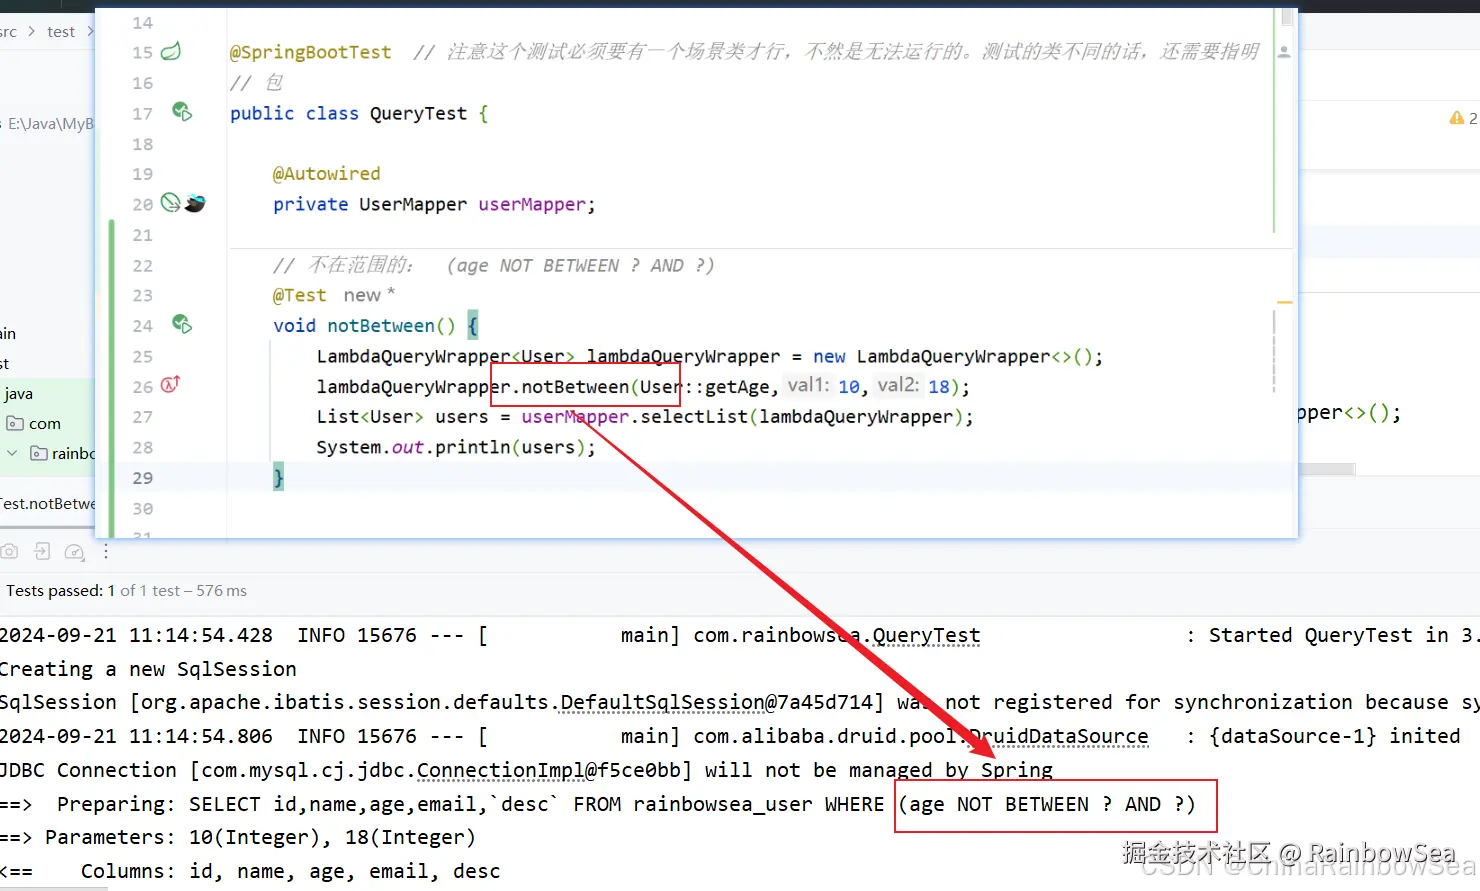Click the MyBatis bird gutter icon on line 20
This screenshot has width=1480, height=891.
click(195, 203)
